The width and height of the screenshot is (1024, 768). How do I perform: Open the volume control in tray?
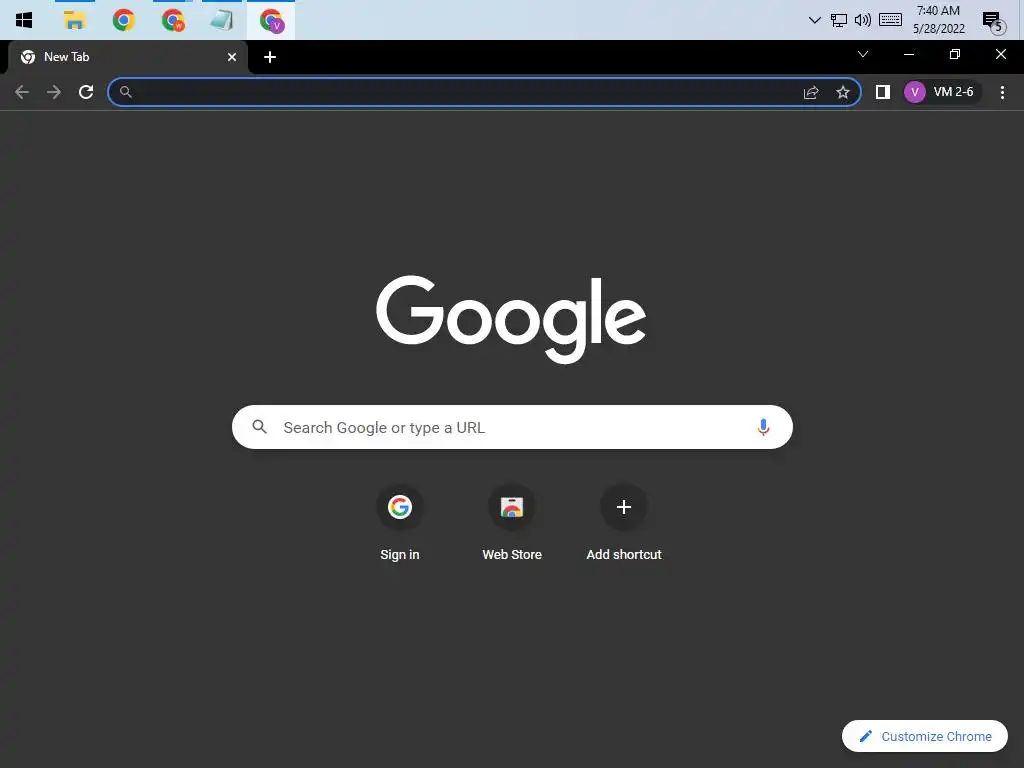(863, 20)
